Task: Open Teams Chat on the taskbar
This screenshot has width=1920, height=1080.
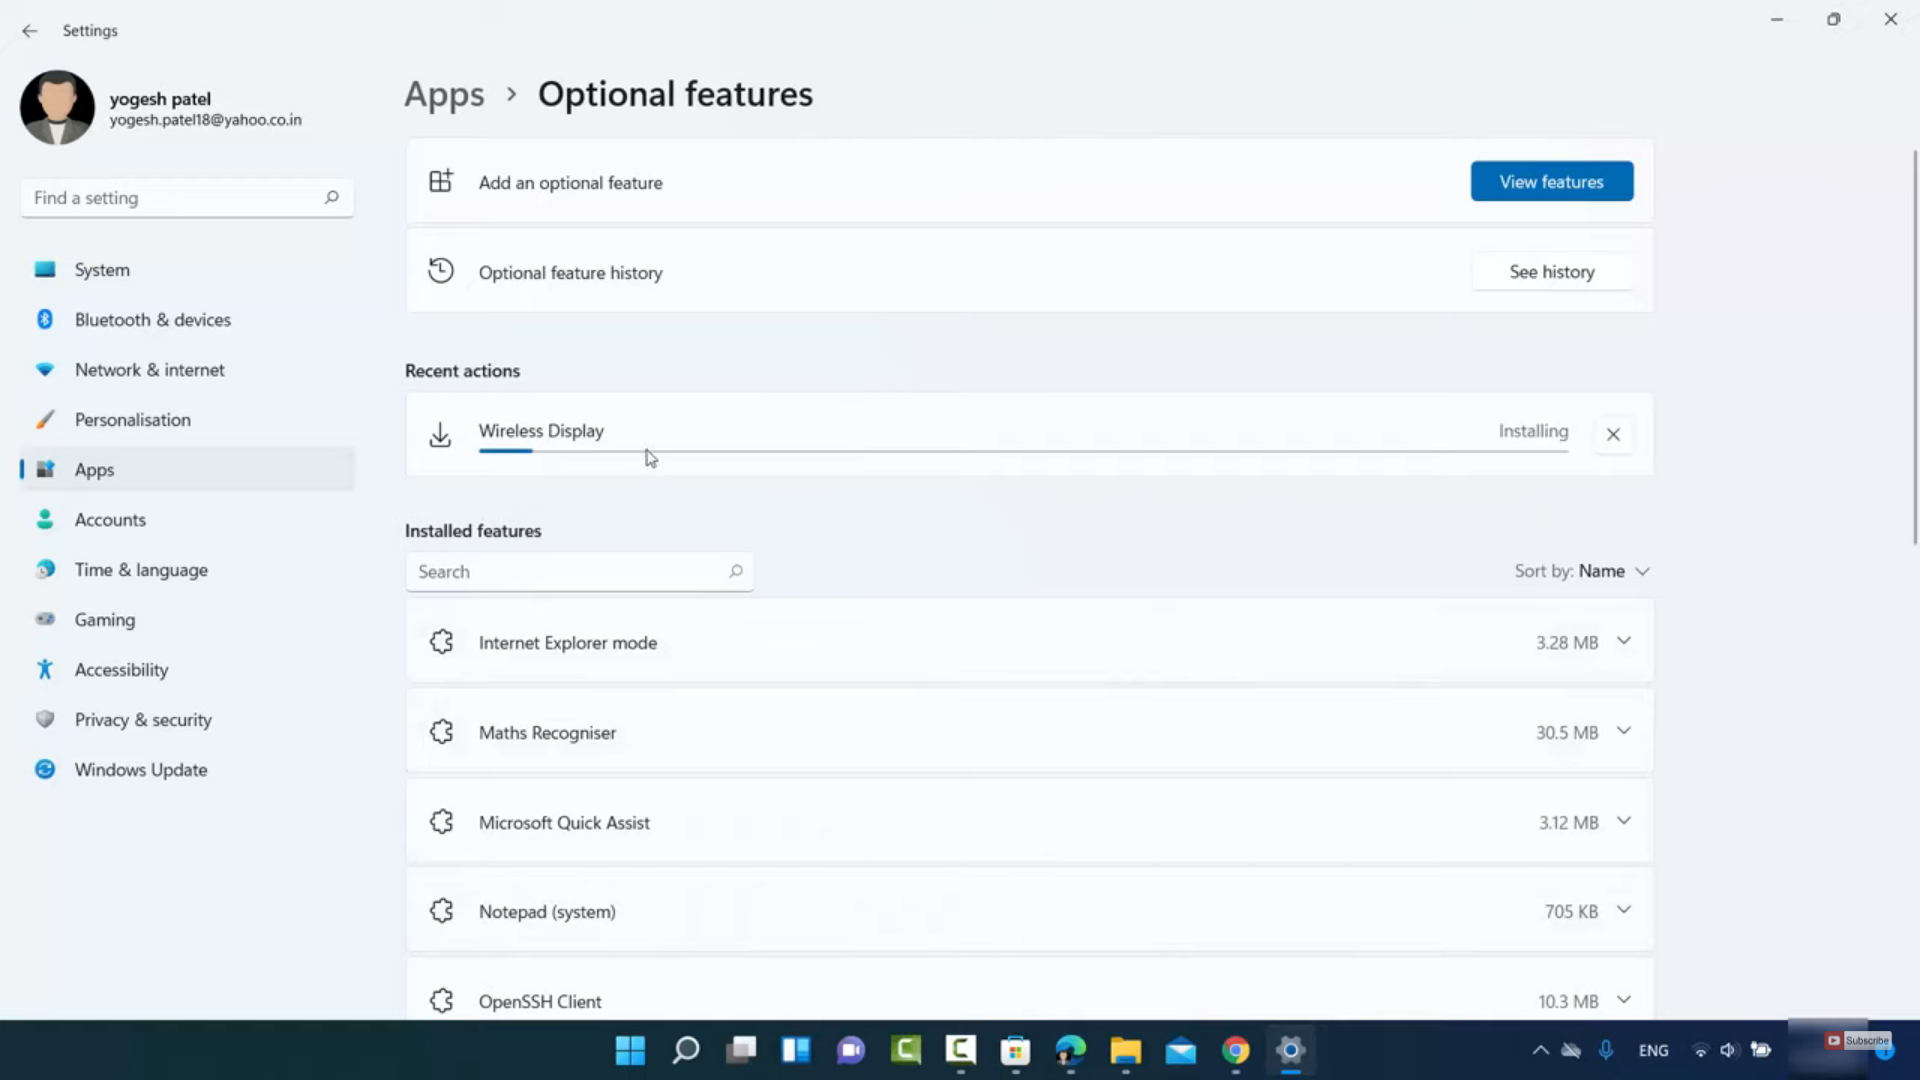Action: pyautogui.click(x=851, y=1050)
